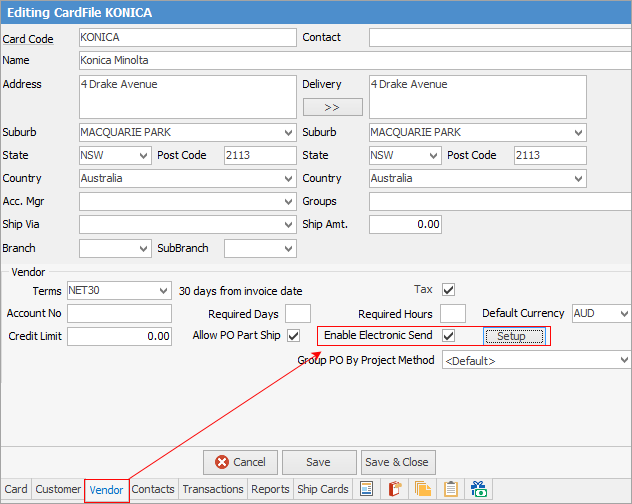Image resolution: width=632 pixels, height=504 pixels.
Task: Click the document list icon beside Ship Cards
Action: point(367,489)
